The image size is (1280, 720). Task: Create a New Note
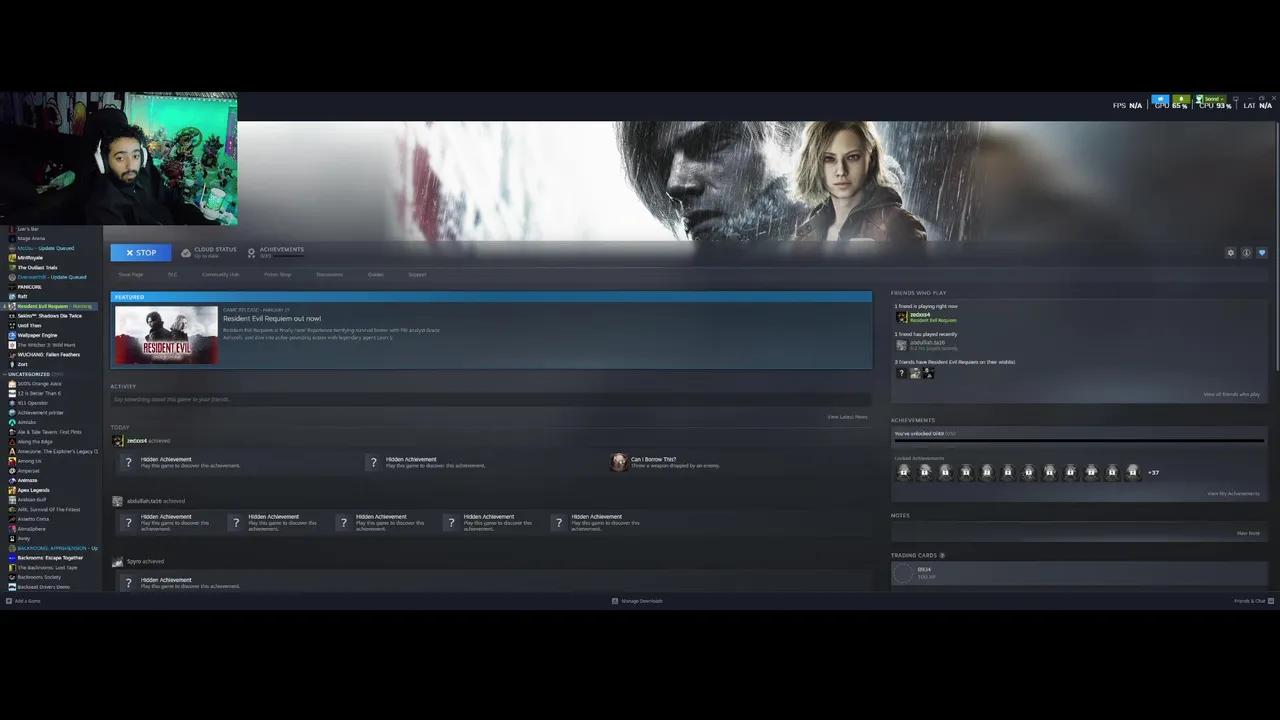coord(1248,533)
